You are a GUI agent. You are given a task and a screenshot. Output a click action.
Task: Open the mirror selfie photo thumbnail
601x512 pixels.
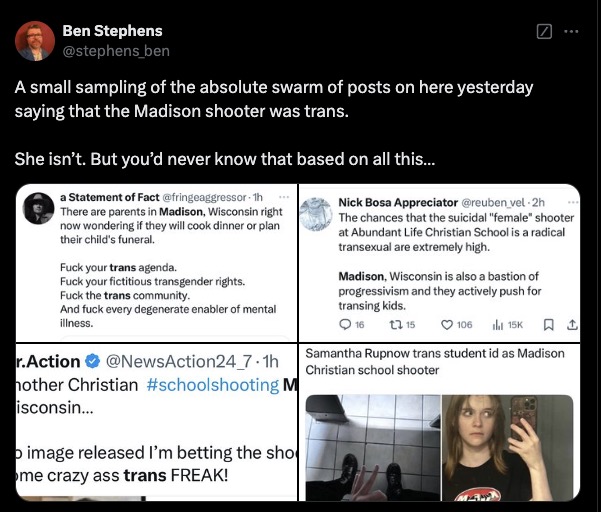[x=508, y=447]
